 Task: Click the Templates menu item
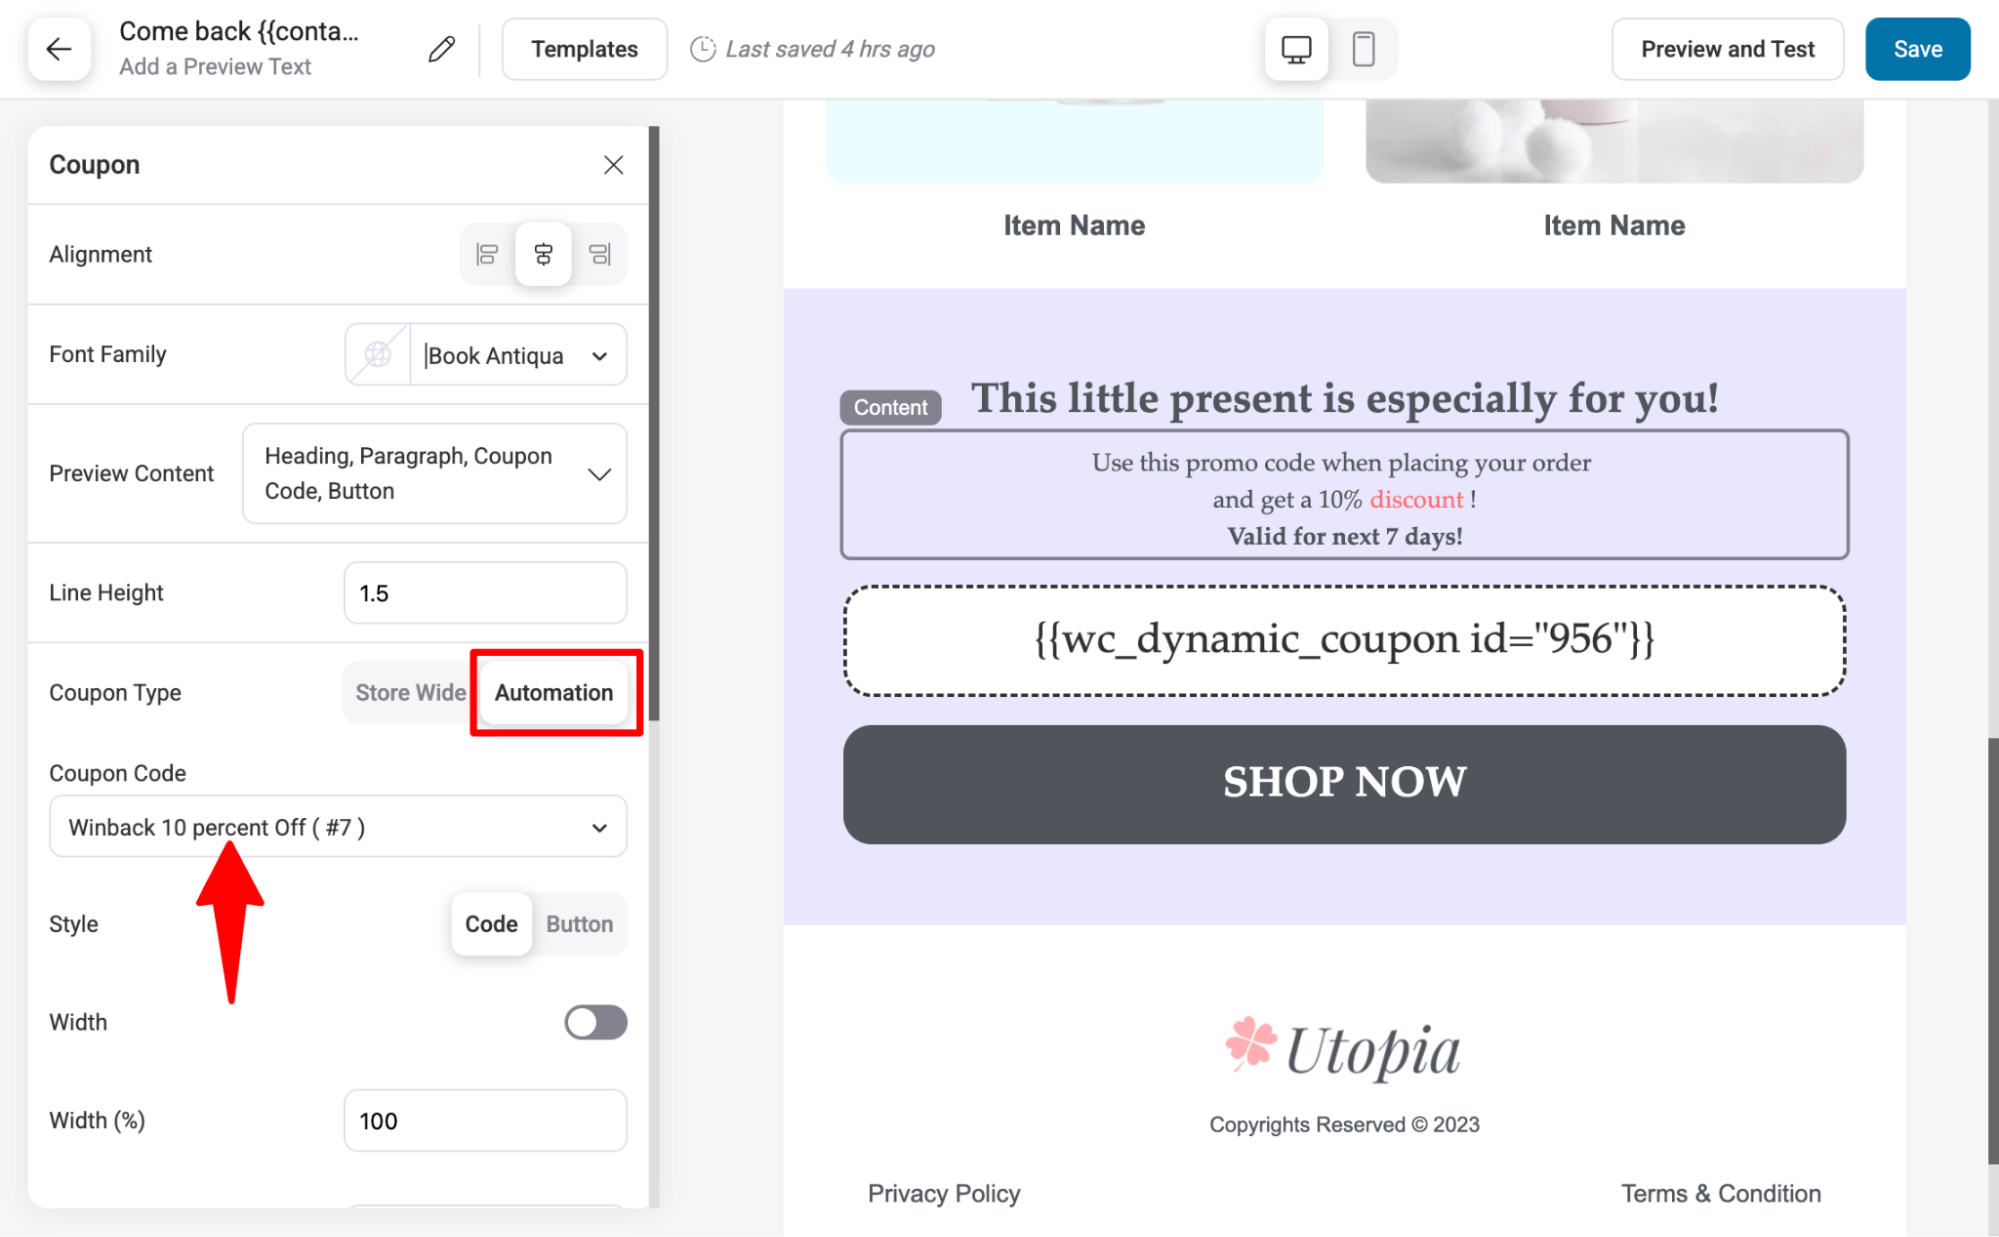point(585,49)
